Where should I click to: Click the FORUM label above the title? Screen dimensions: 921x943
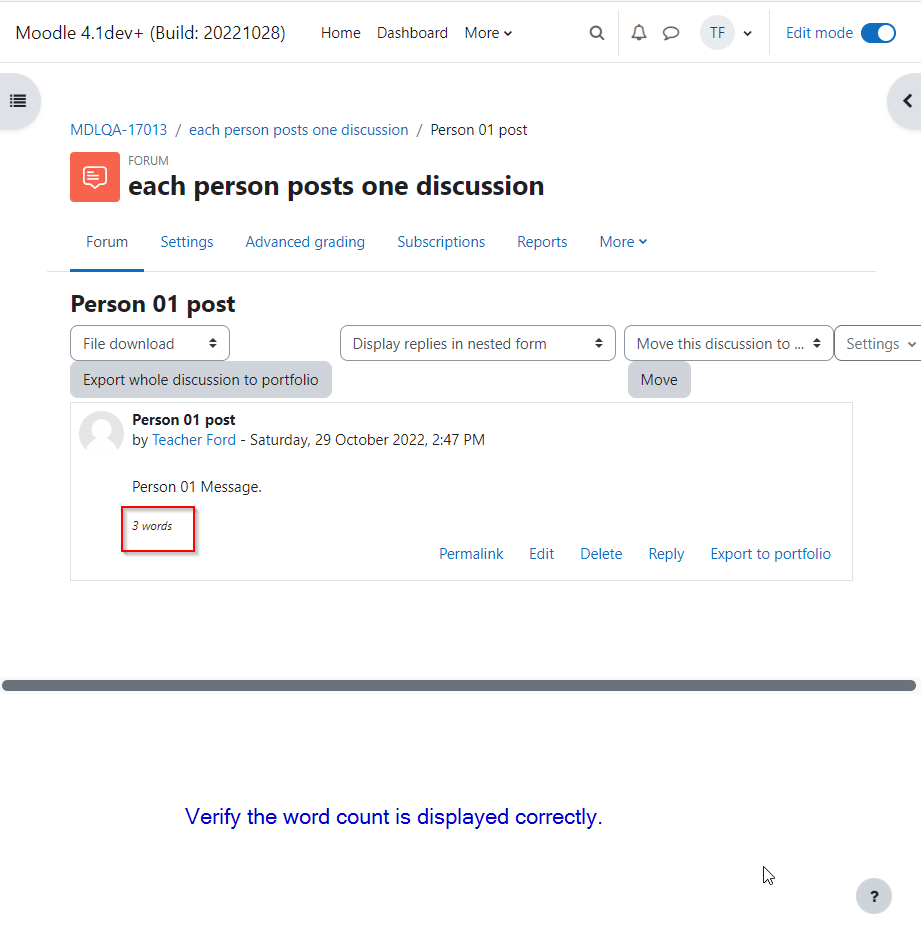[148, 161]
